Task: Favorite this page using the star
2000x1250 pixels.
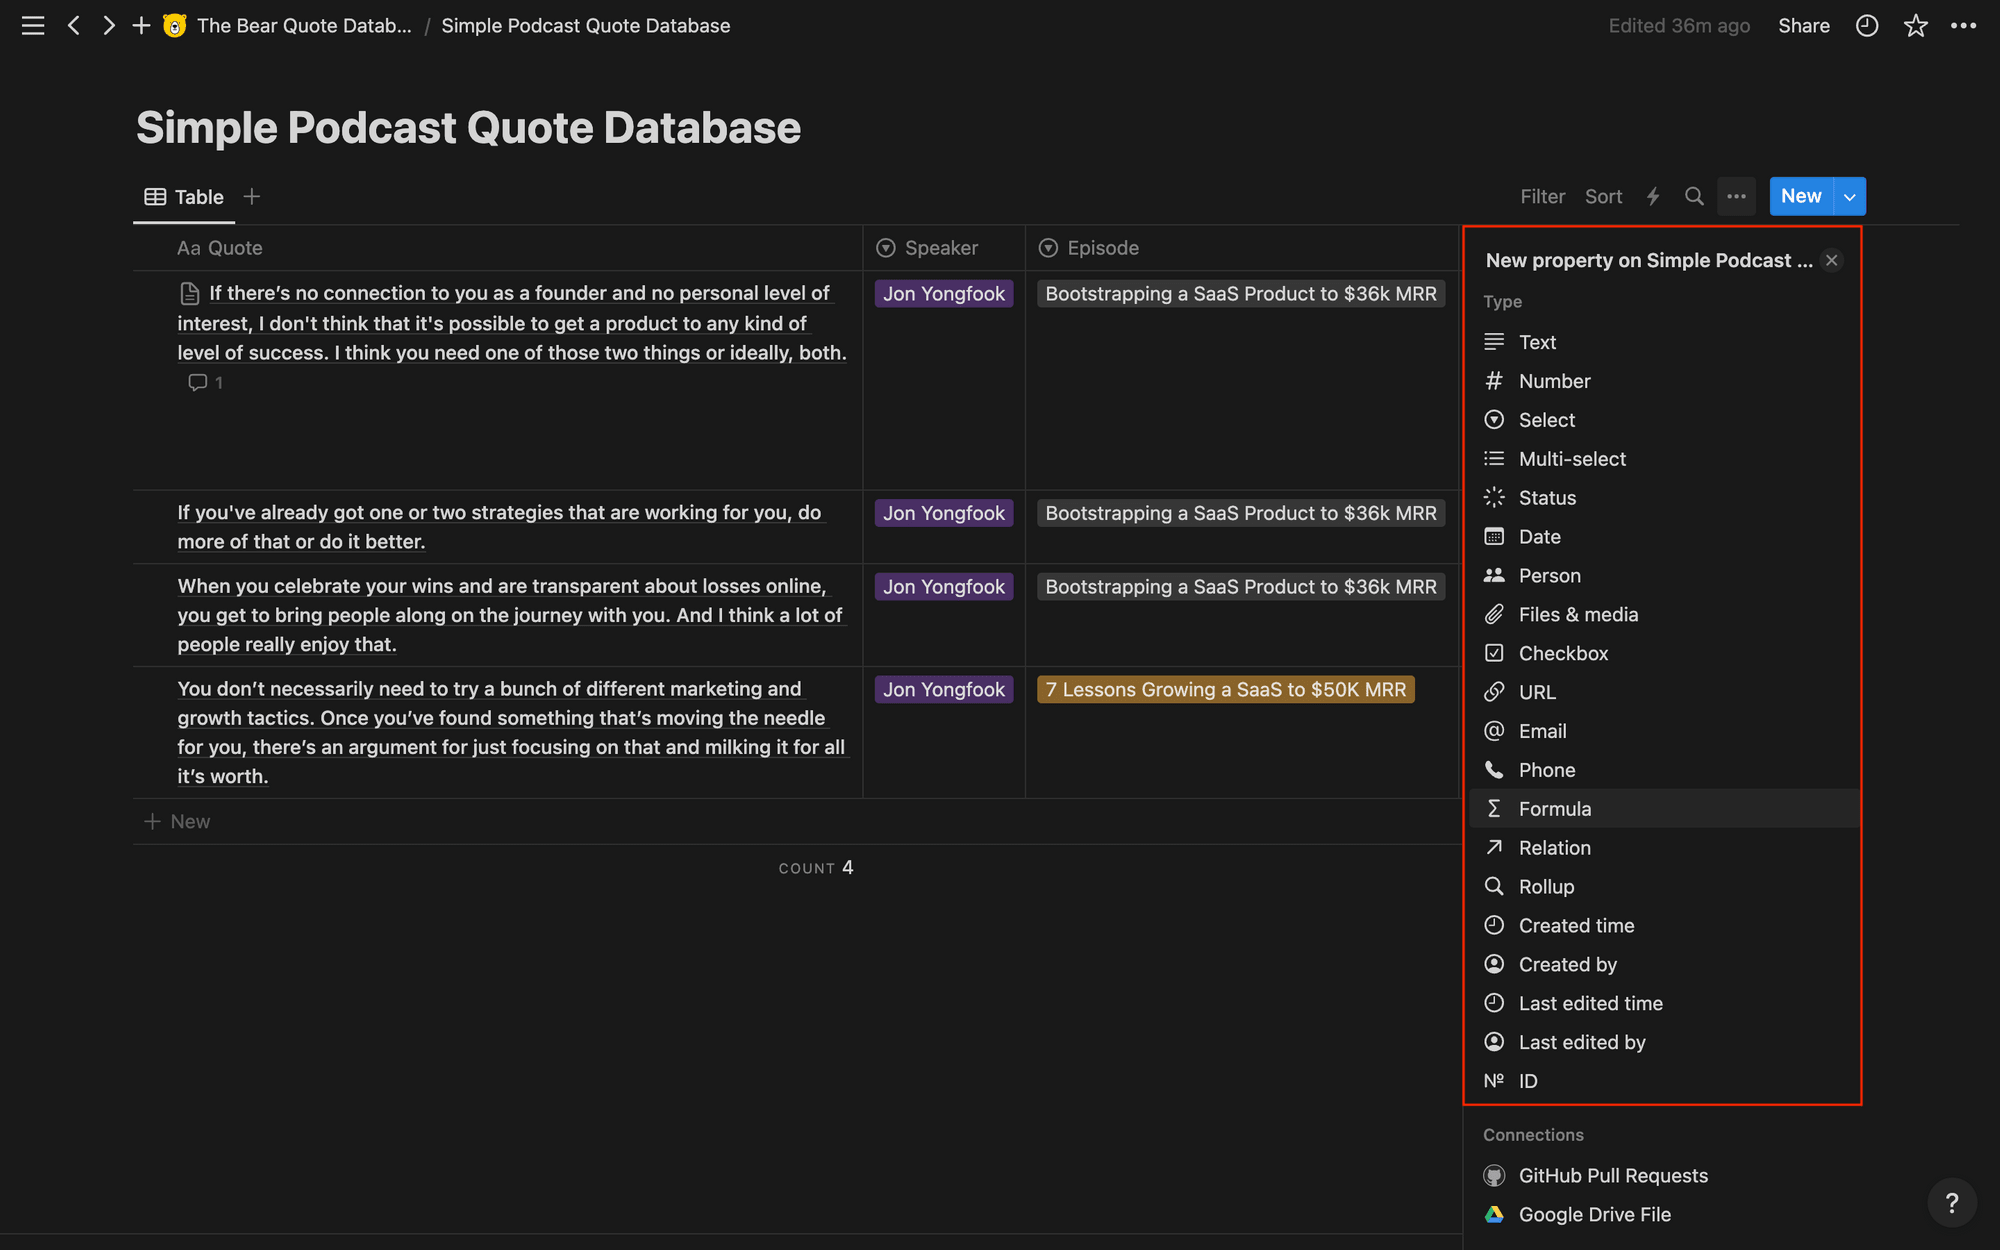Action: pyautogui.click(x=1916, y=25)
